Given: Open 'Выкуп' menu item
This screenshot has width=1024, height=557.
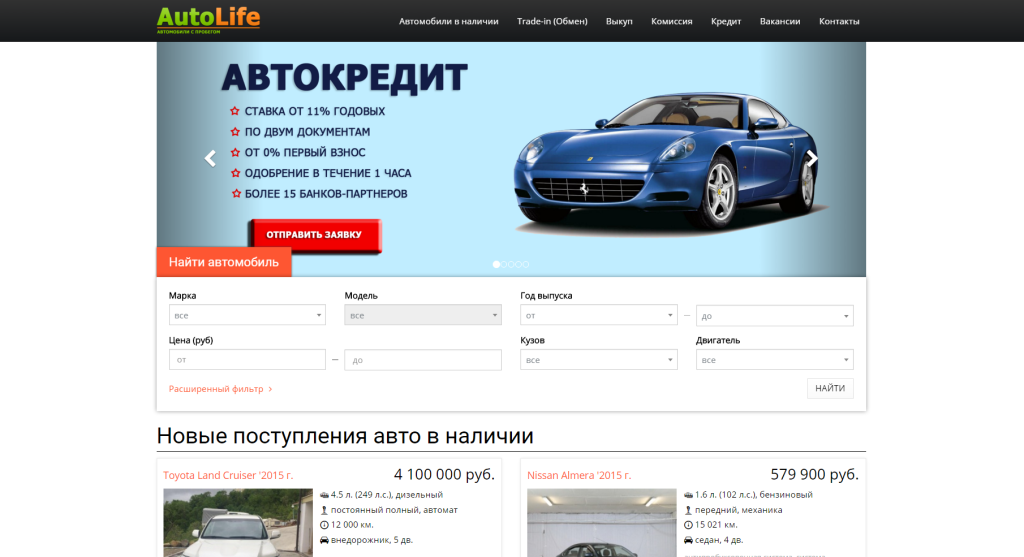Looking at the screenshot, I should [x=619, y=22].
